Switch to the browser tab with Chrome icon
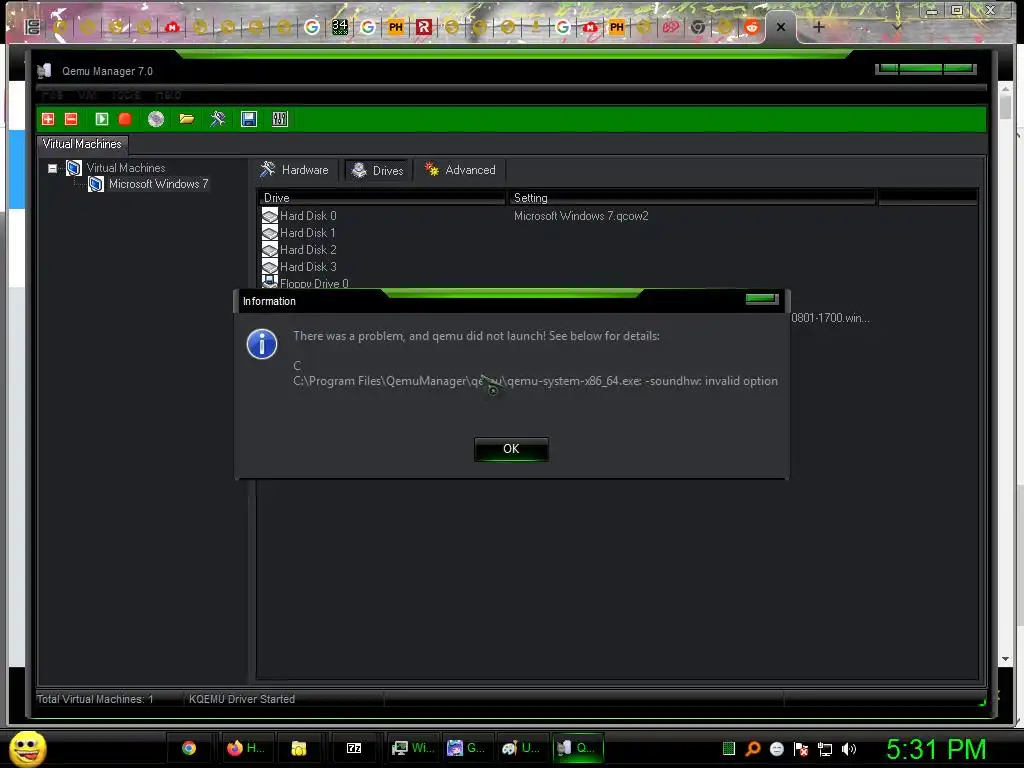Image resolution: width=1024 pixels, height=768 pixels. (x=697, y=27)
